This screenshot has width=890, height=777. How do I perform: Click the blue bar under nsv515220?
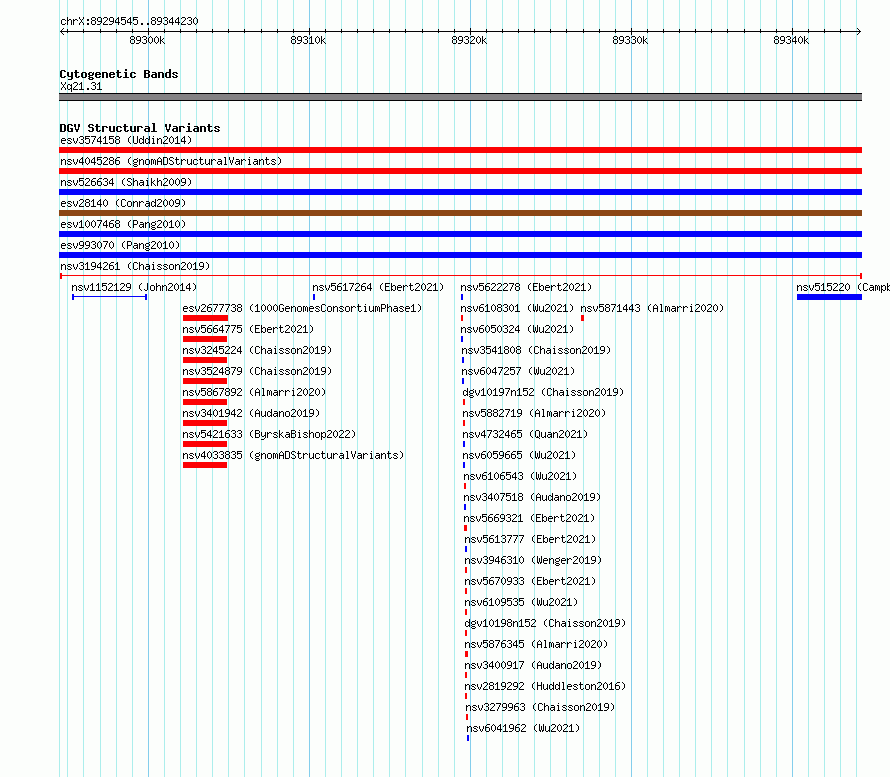(829, 297)
